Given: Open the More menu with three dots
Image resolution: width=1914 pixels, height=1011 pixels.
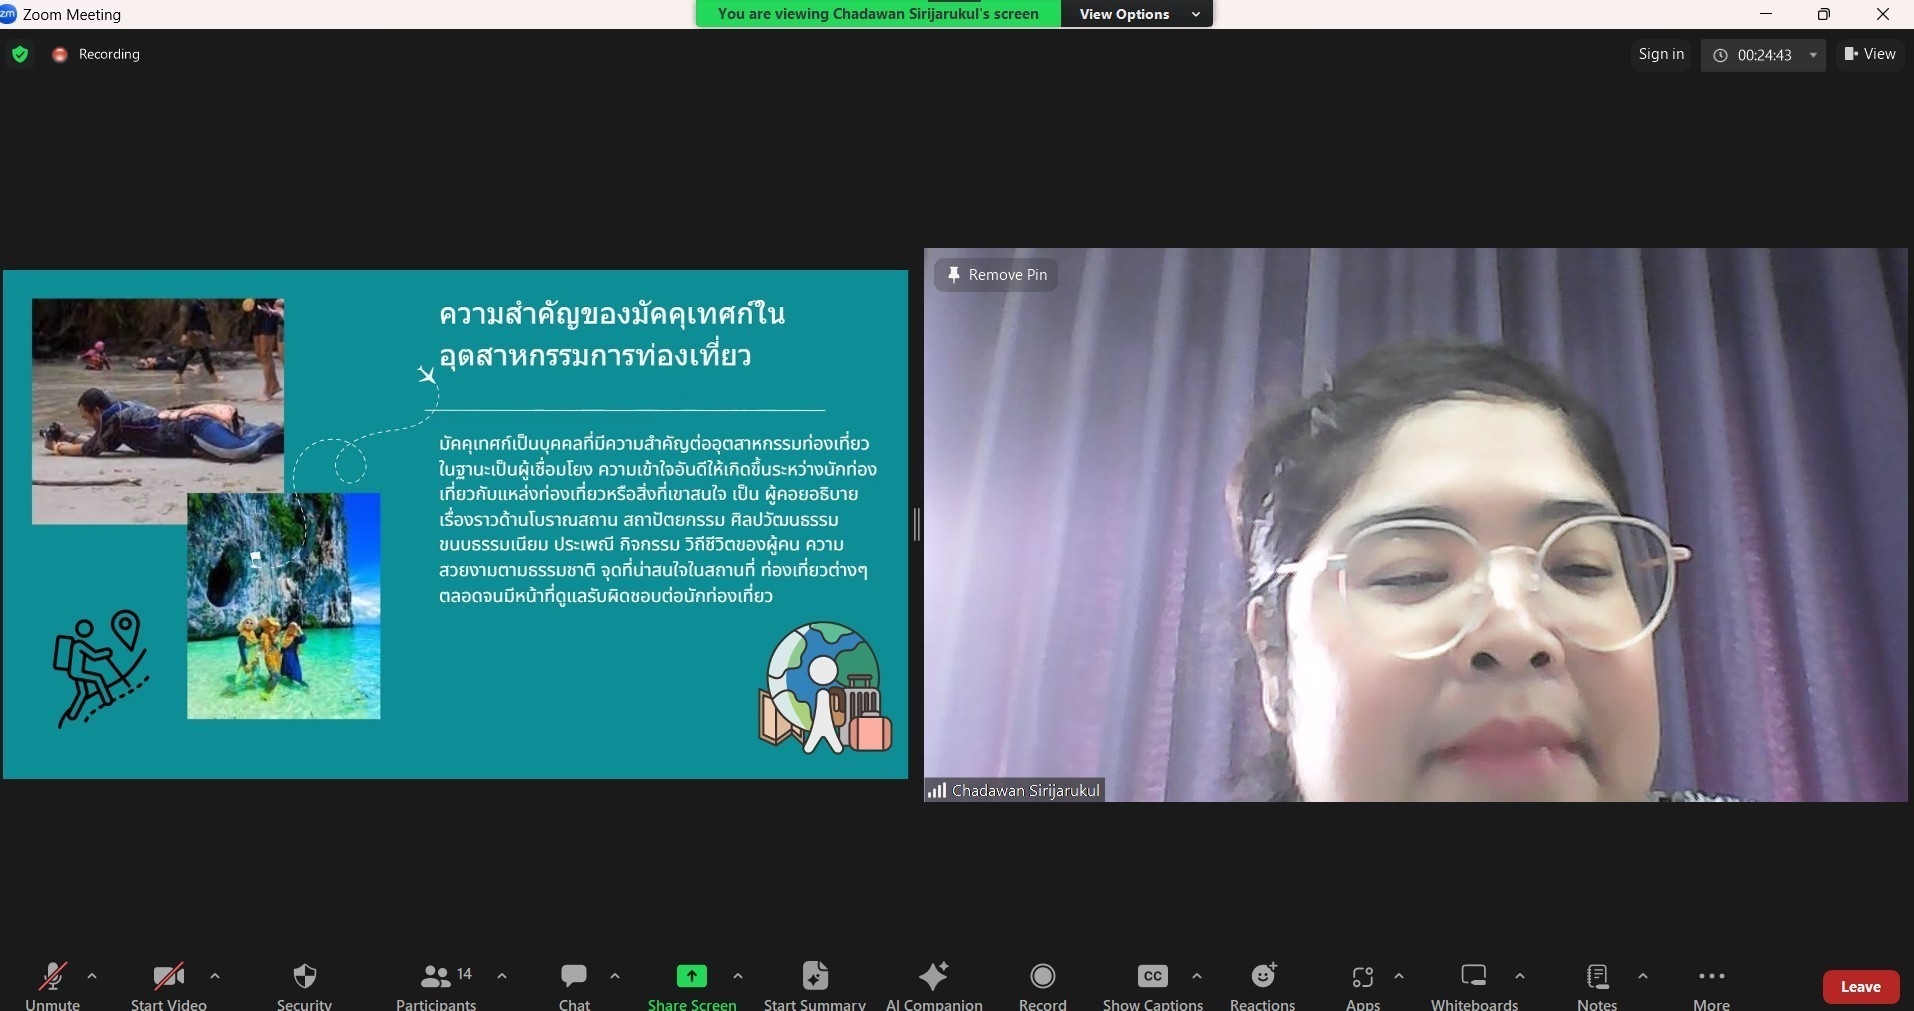Looking at the screenshot, I should [x=1711, y=985].
